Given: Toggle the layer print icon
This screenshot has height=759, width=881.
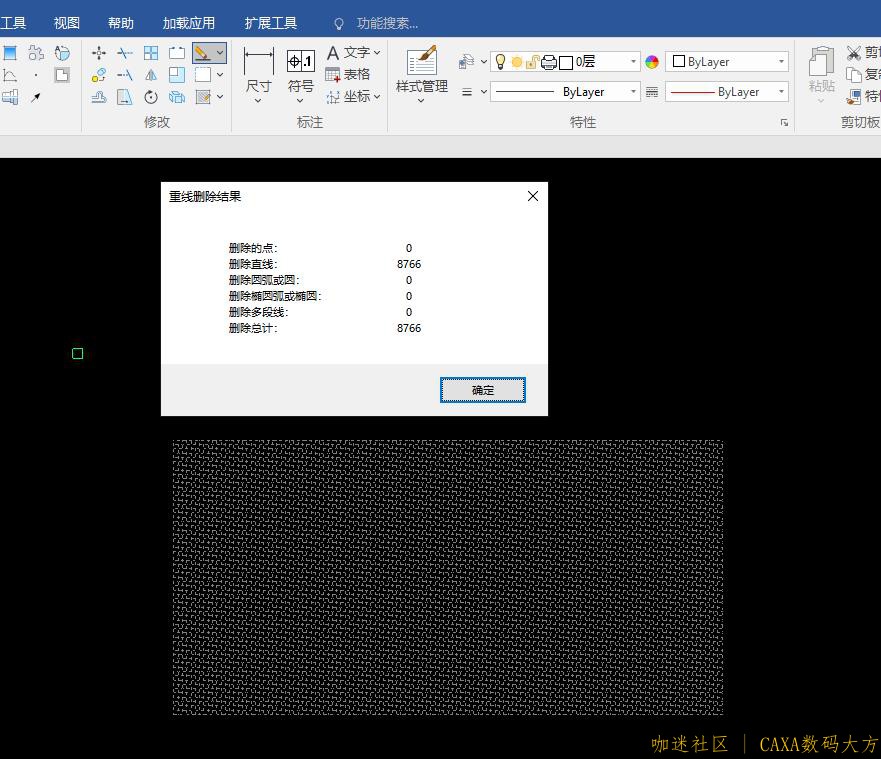Looking at the screenshot, I should pyautogui.click(x=548, y=62).
